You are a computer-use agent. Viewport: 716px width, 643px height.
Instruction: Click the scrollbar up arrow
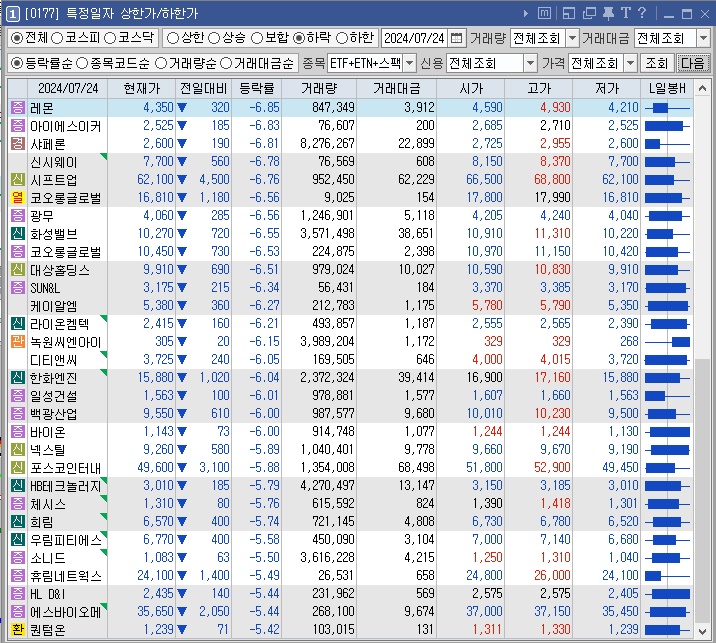tap(702, 88)
